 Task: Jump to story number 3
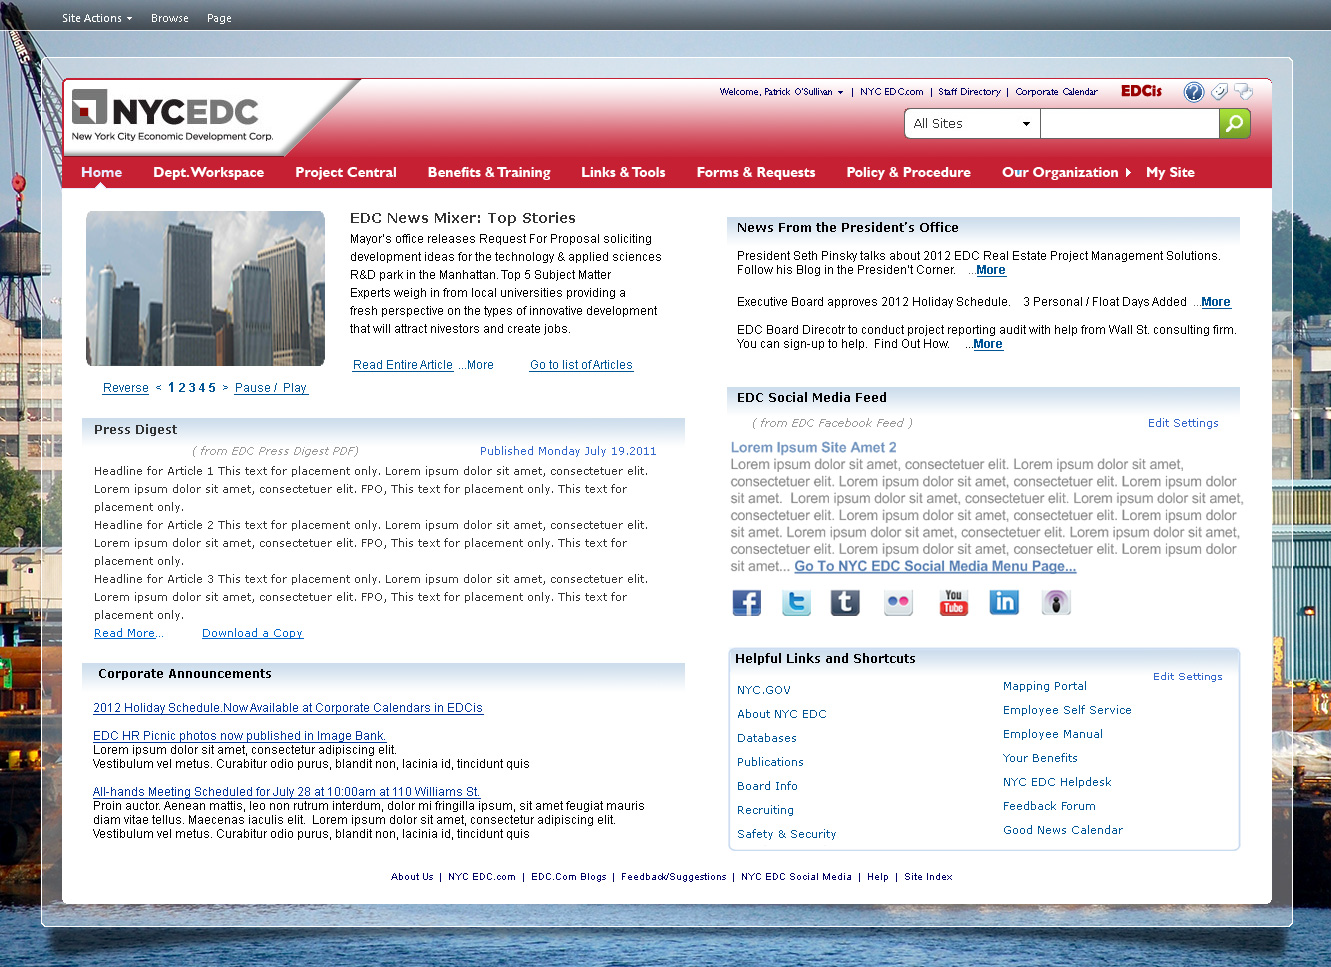192,388
